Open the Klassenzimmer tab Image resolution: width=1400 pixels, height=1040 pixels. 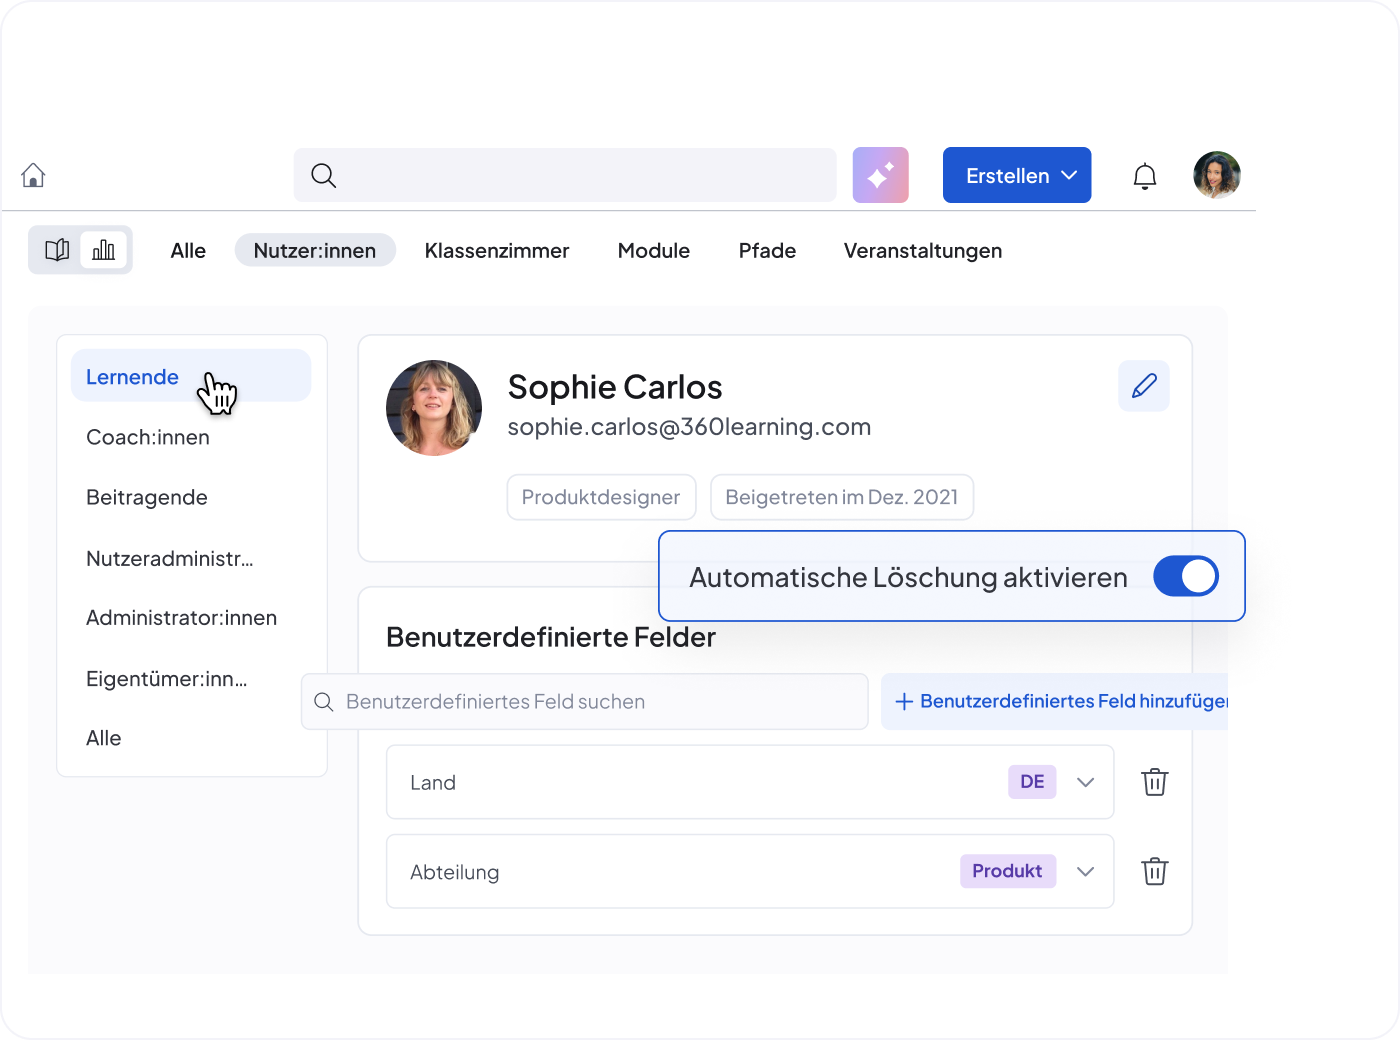[497, 250]
